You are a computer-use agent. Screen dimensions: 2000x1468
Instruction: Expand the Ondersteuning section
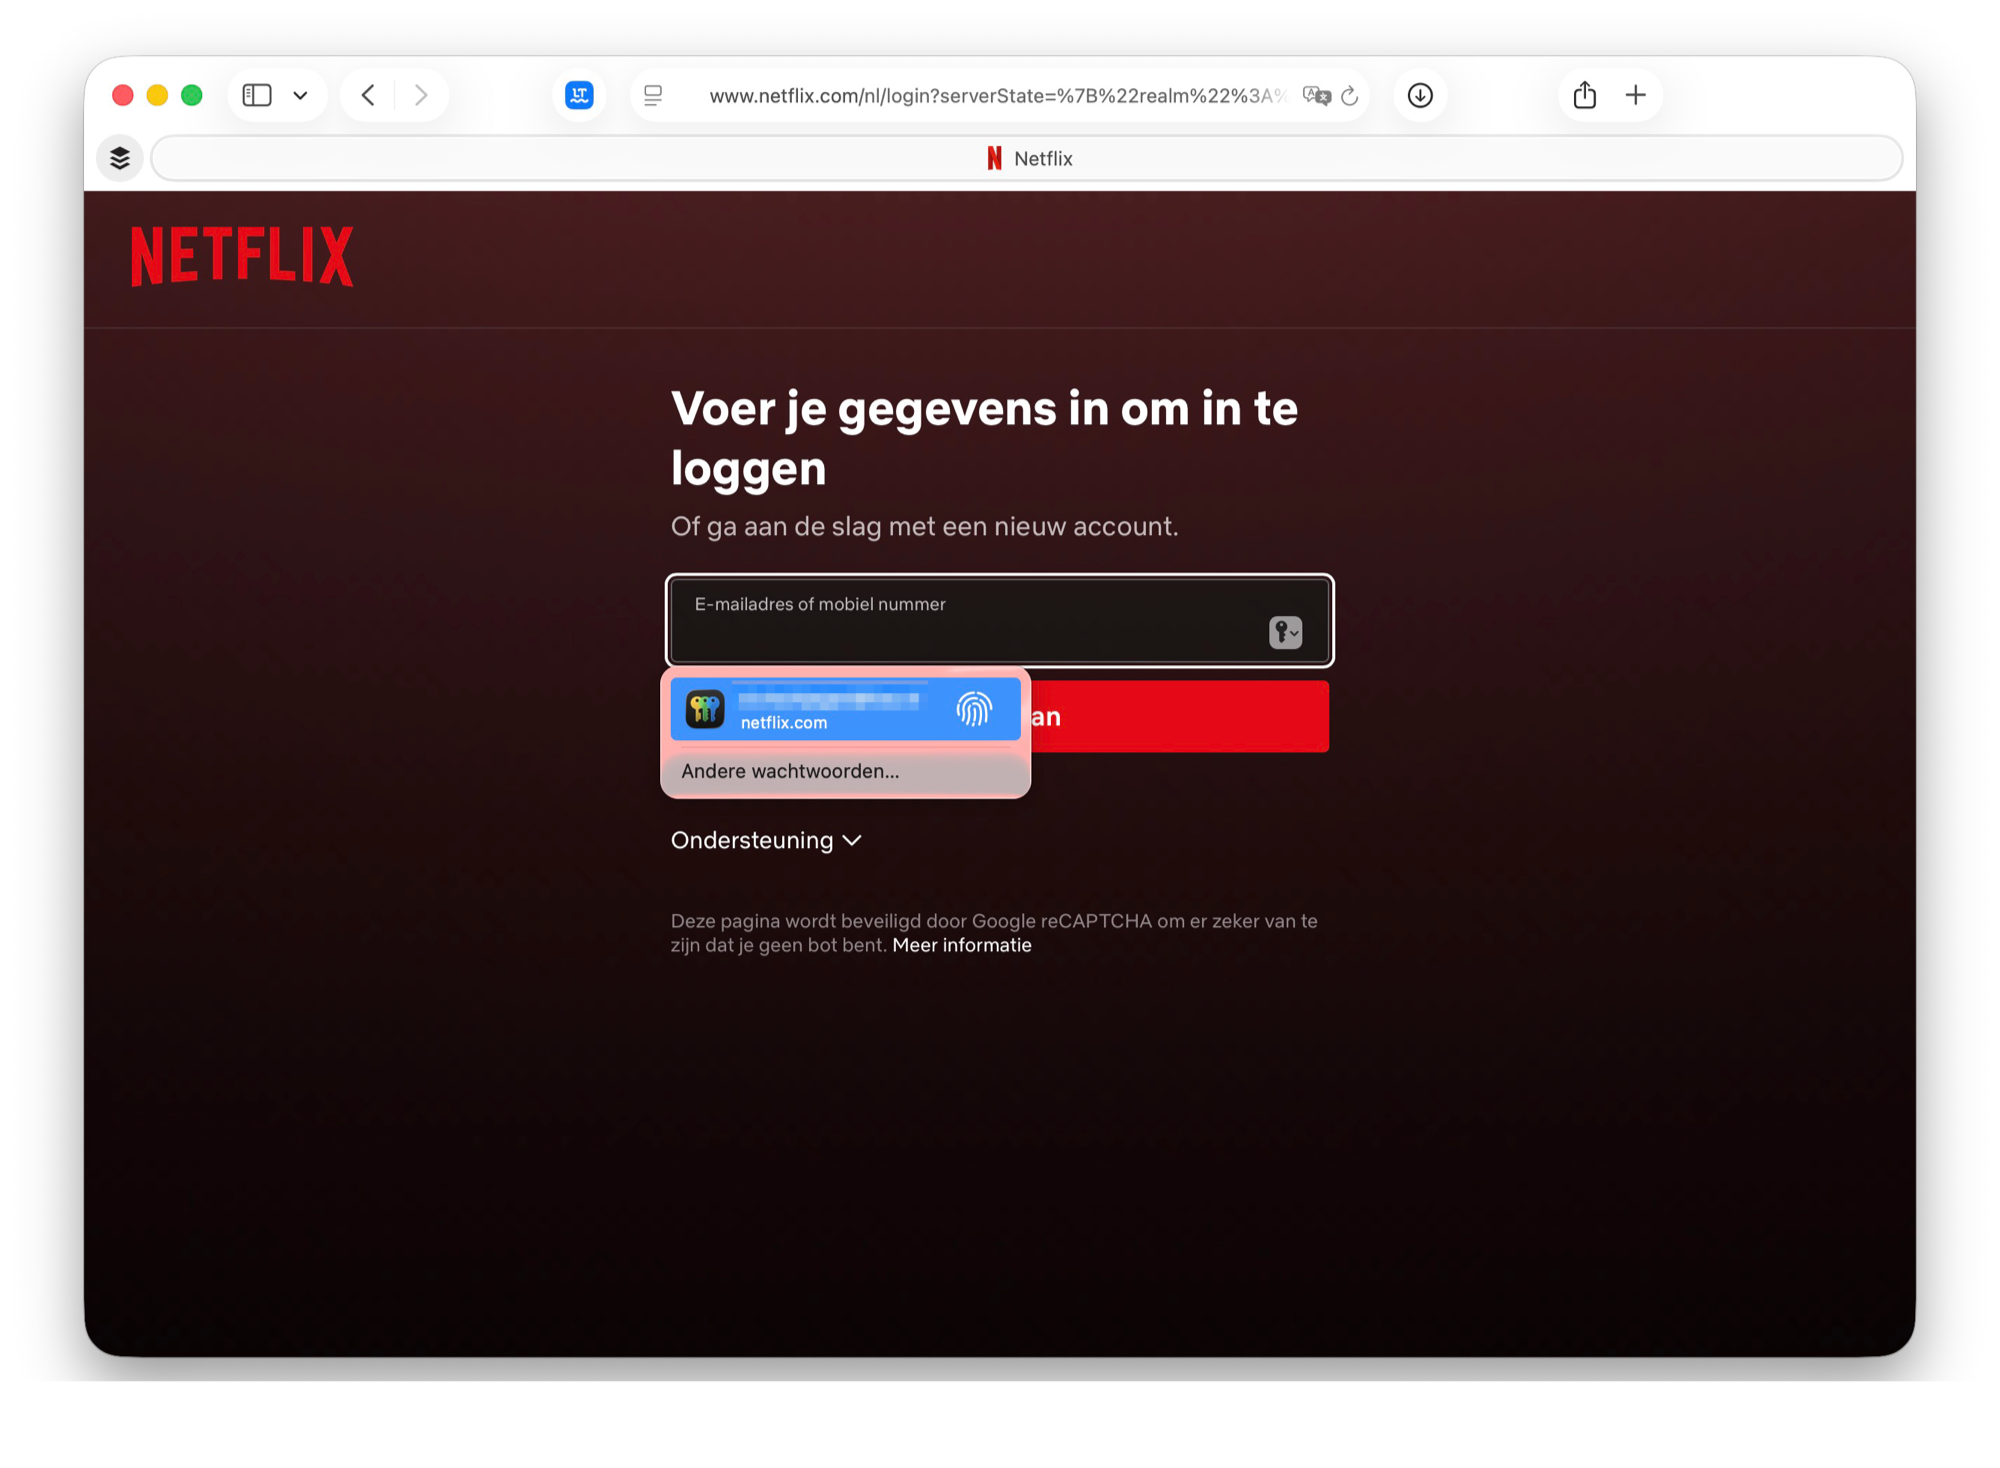766,840
